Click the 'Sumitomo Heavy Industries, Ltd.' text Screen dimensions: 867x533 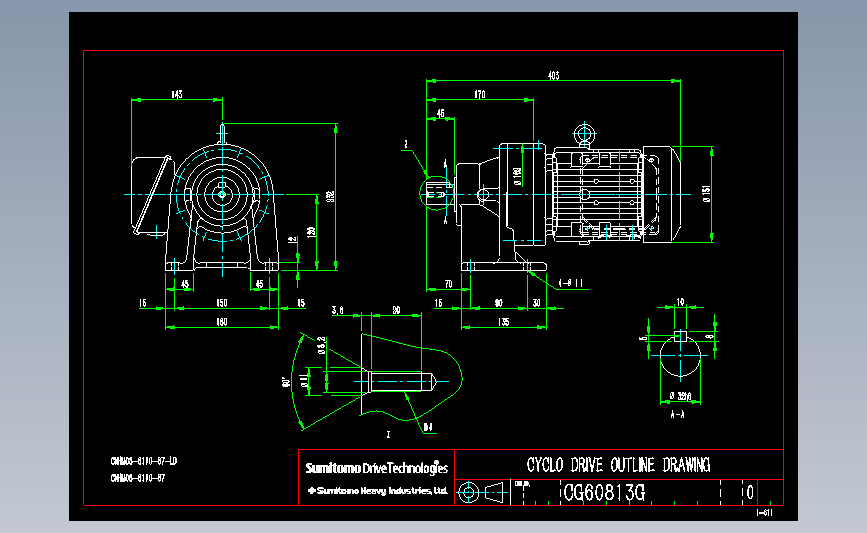[378, 490]
